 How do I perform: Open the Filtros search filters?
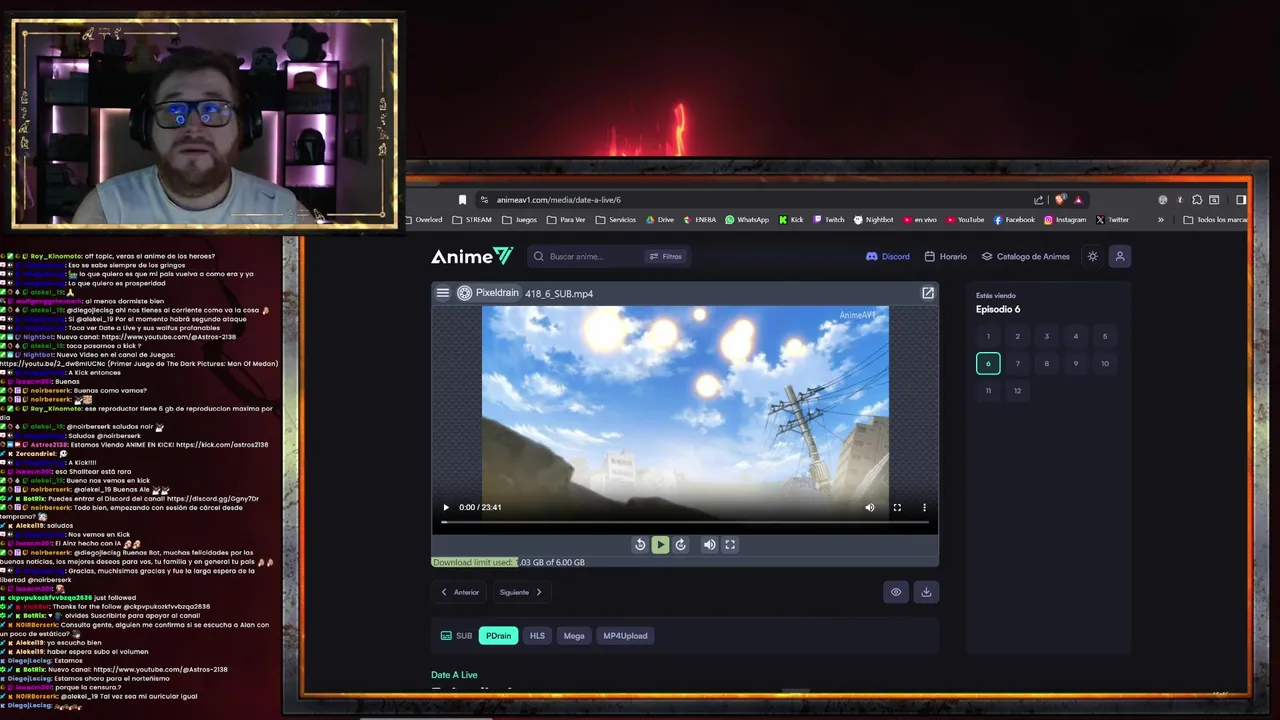coord(666,256)
